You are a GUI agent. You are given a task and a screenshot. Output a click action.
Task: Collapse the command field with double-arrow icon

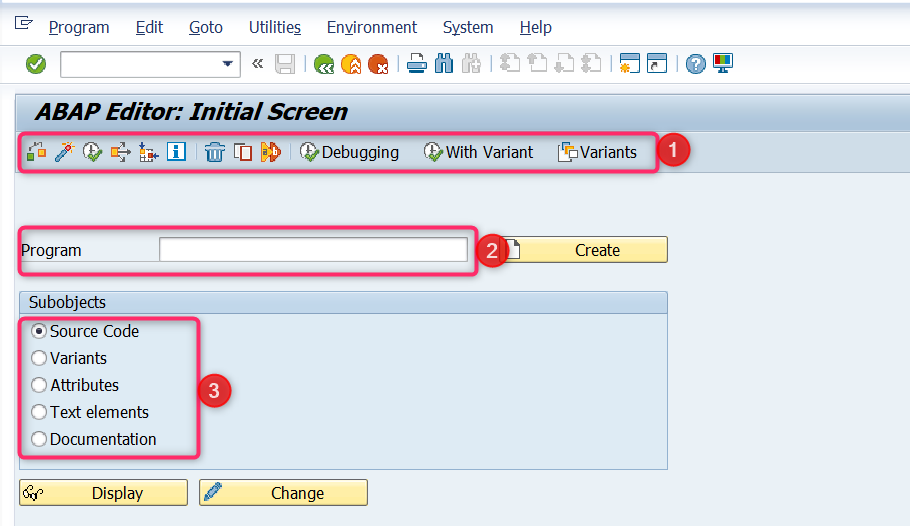click(258, 64)
